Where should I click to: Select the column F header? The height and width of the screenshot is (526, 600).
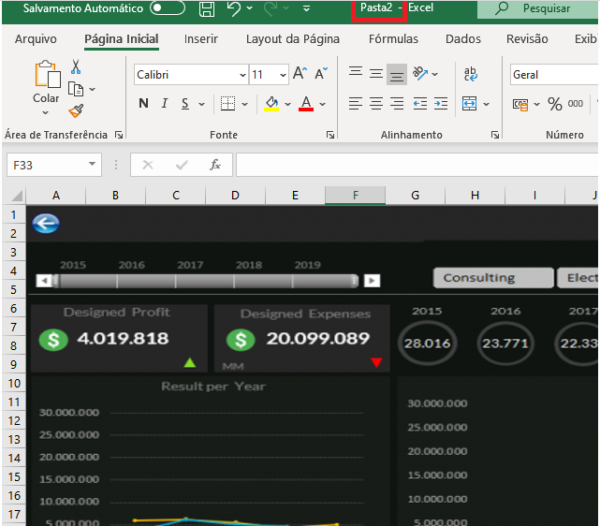point(355,195)
